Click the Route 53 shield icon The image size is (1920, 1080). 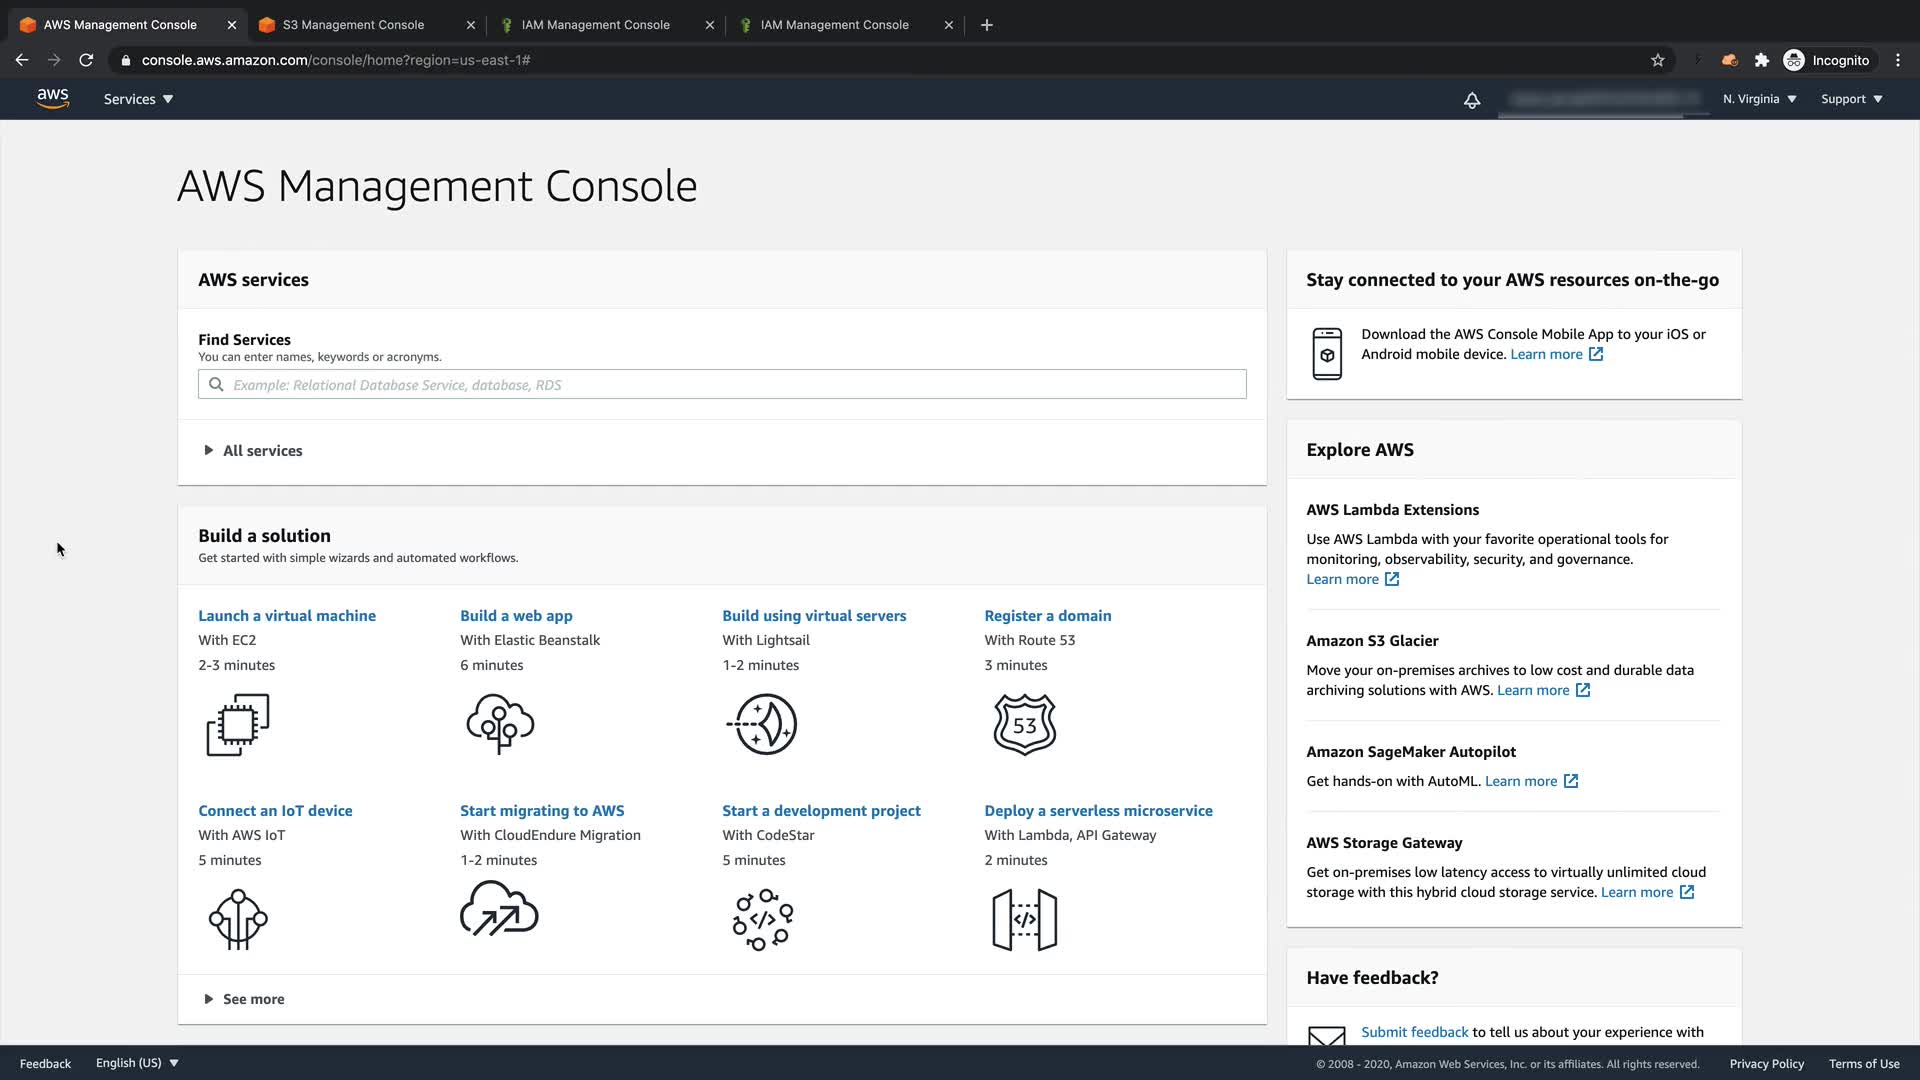[1025, 724]
